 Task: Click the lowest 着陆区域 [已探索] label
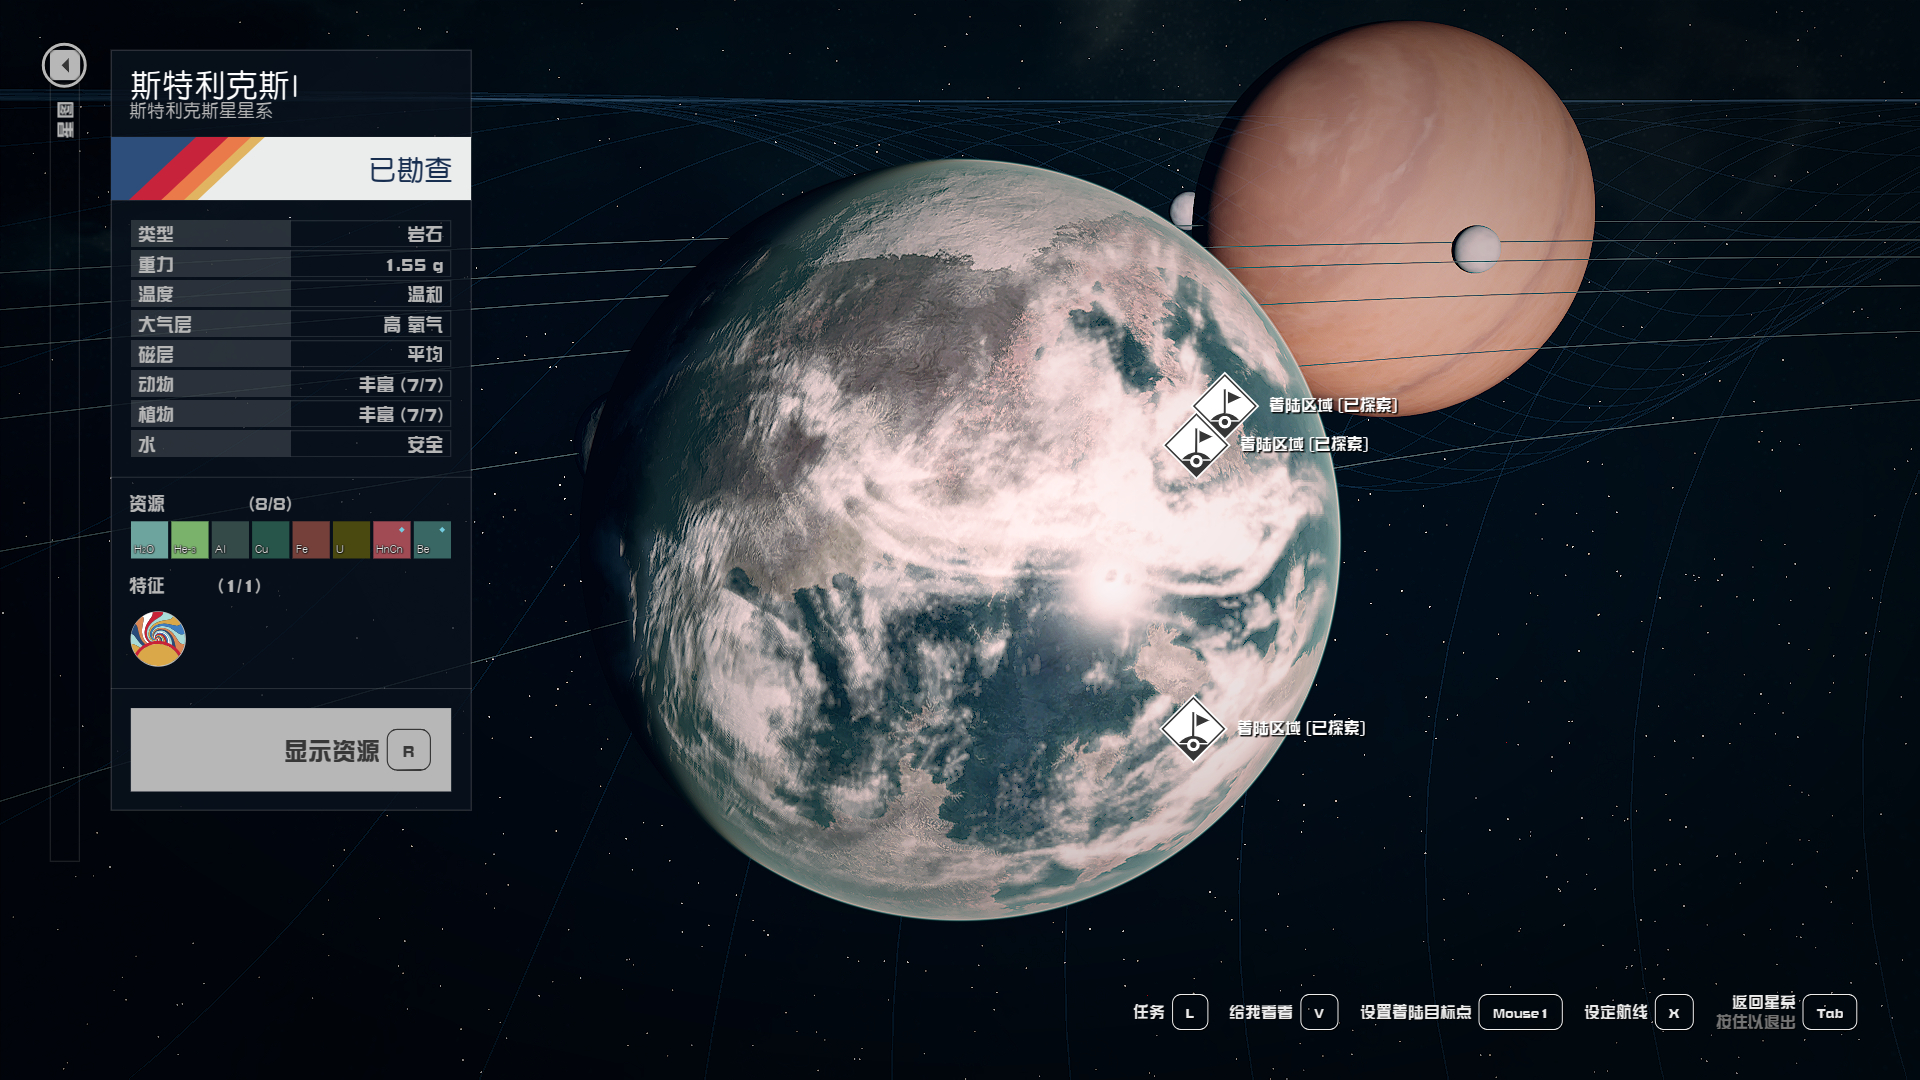(1301, 728)
